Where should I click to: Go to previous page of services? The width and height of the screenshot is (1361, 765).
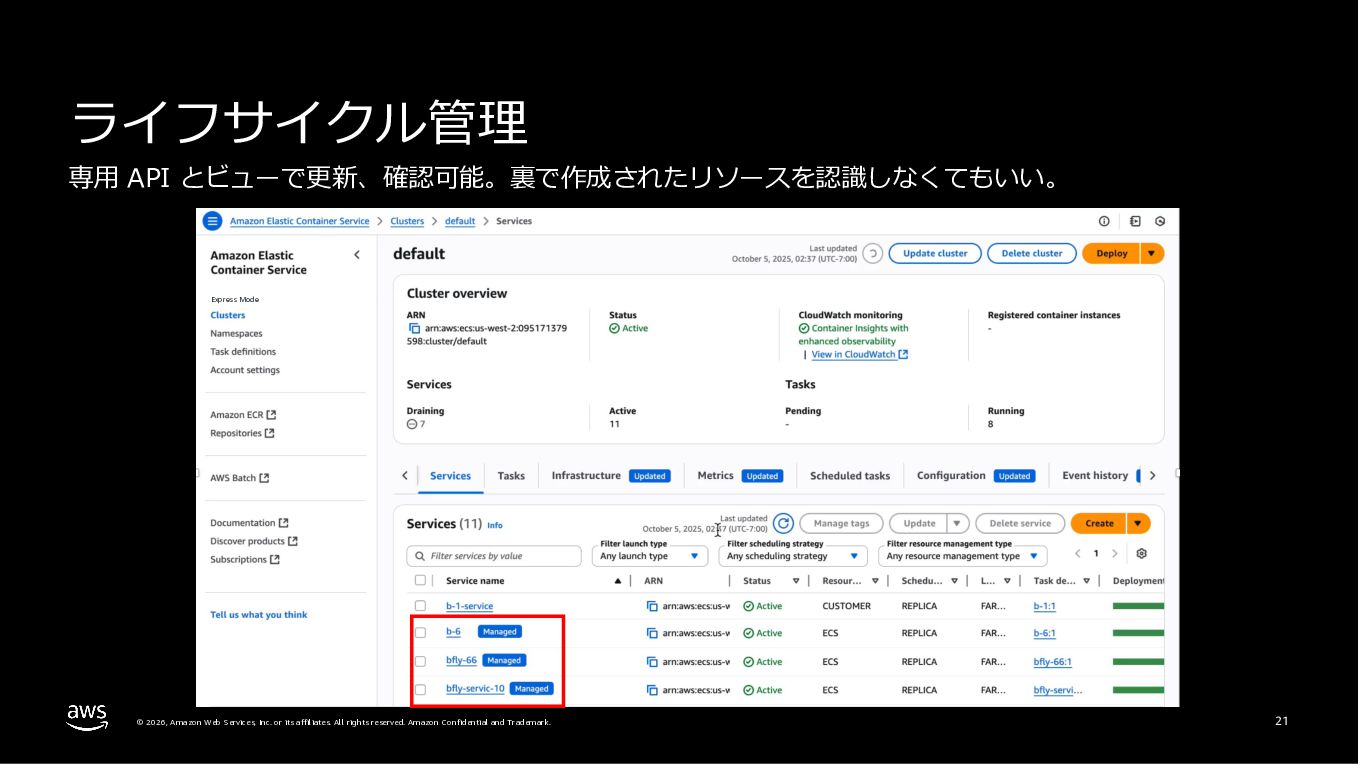click(x=1078, y=553)
